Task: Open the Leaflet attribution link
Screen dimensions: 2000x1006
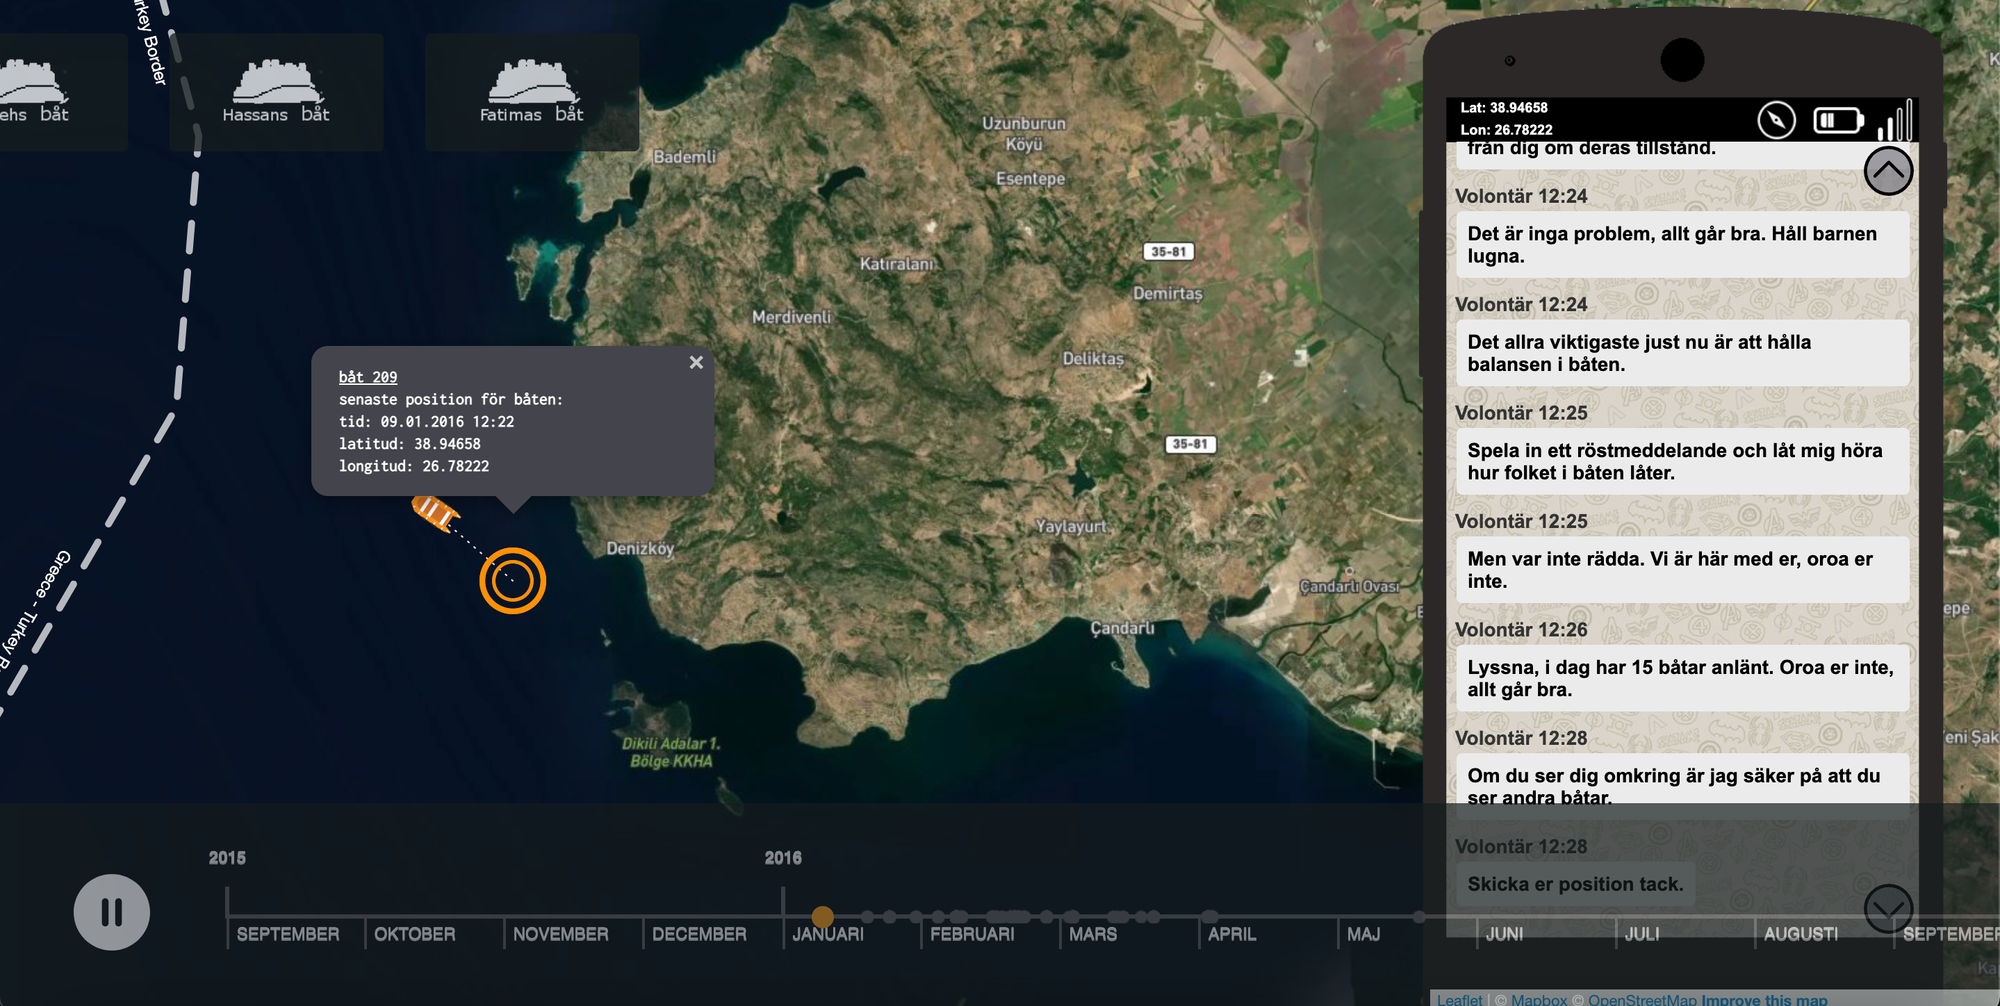Action: click(x=1459, y=999)
